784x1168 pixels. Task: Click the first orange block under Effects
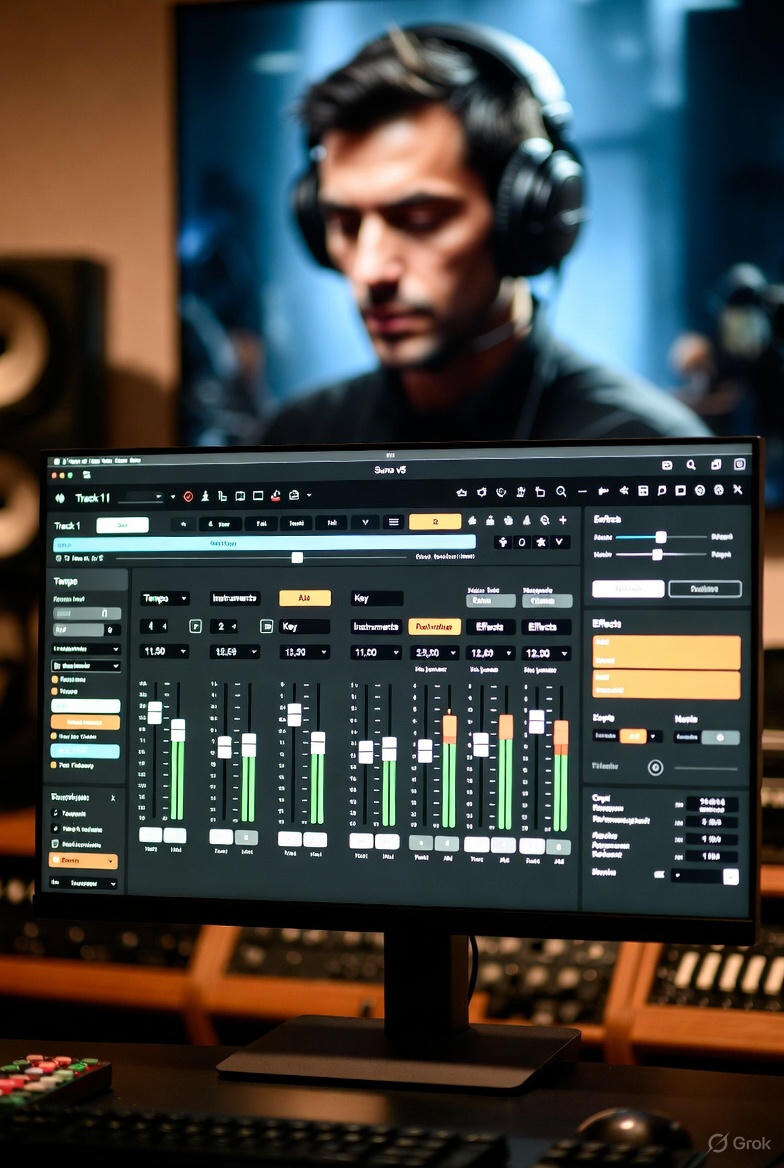tap(666, 653)
